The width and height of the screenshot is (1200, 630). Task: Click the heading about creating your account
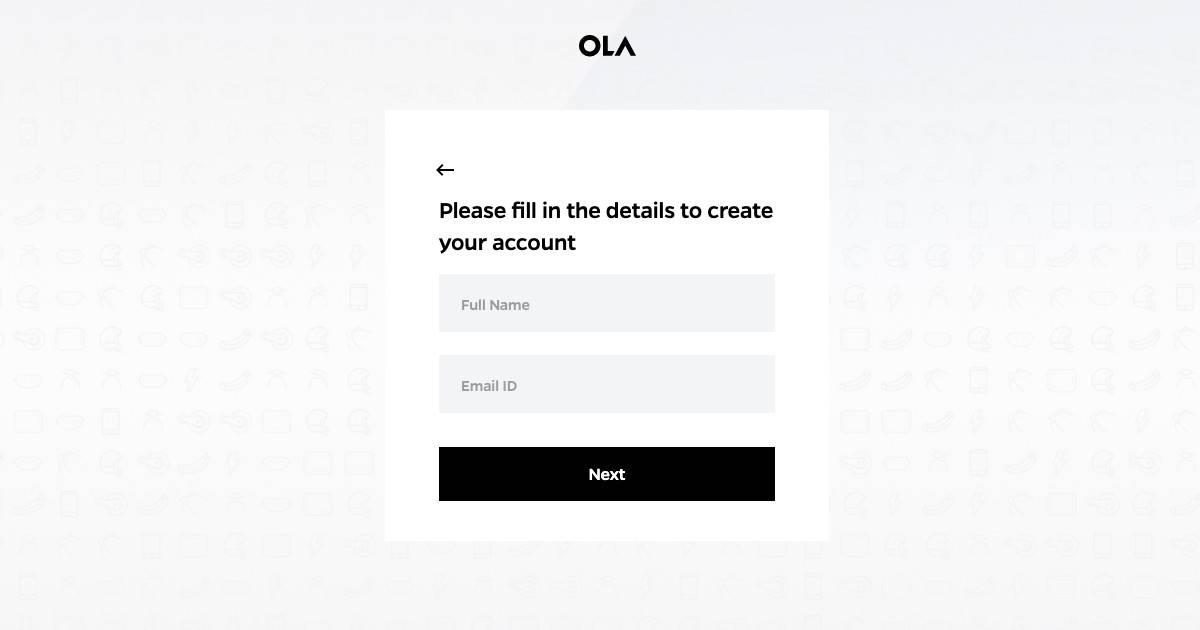605,226
